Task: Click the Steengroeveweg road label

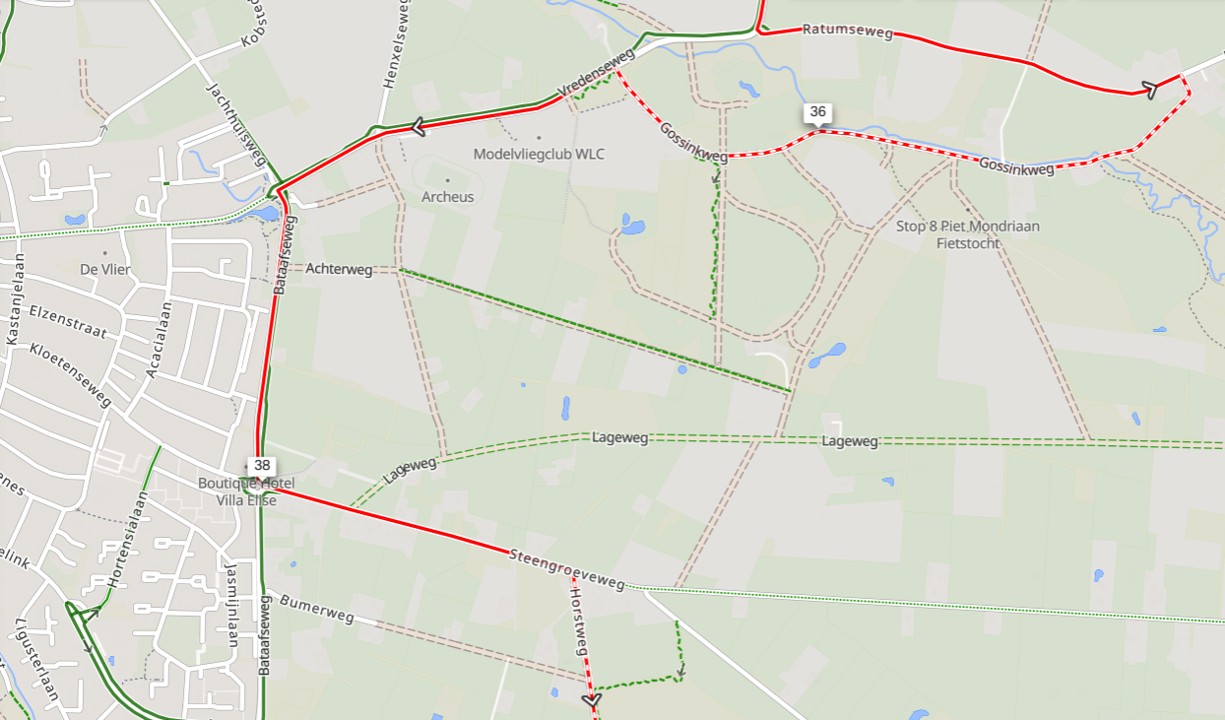Action: (566, 569)
